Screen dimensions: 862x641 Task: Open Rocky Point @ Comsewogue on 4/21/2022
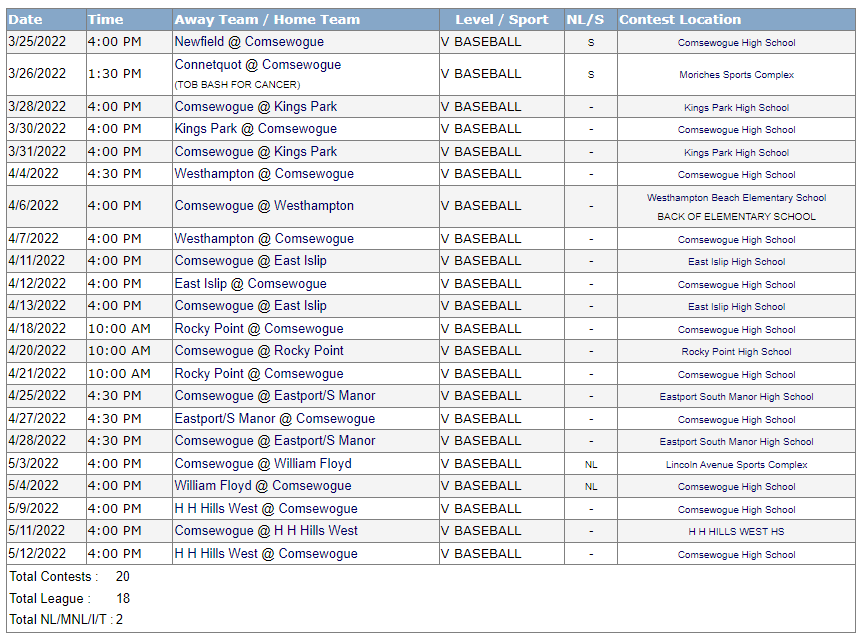pyautogui.click(x=259, y=374)
